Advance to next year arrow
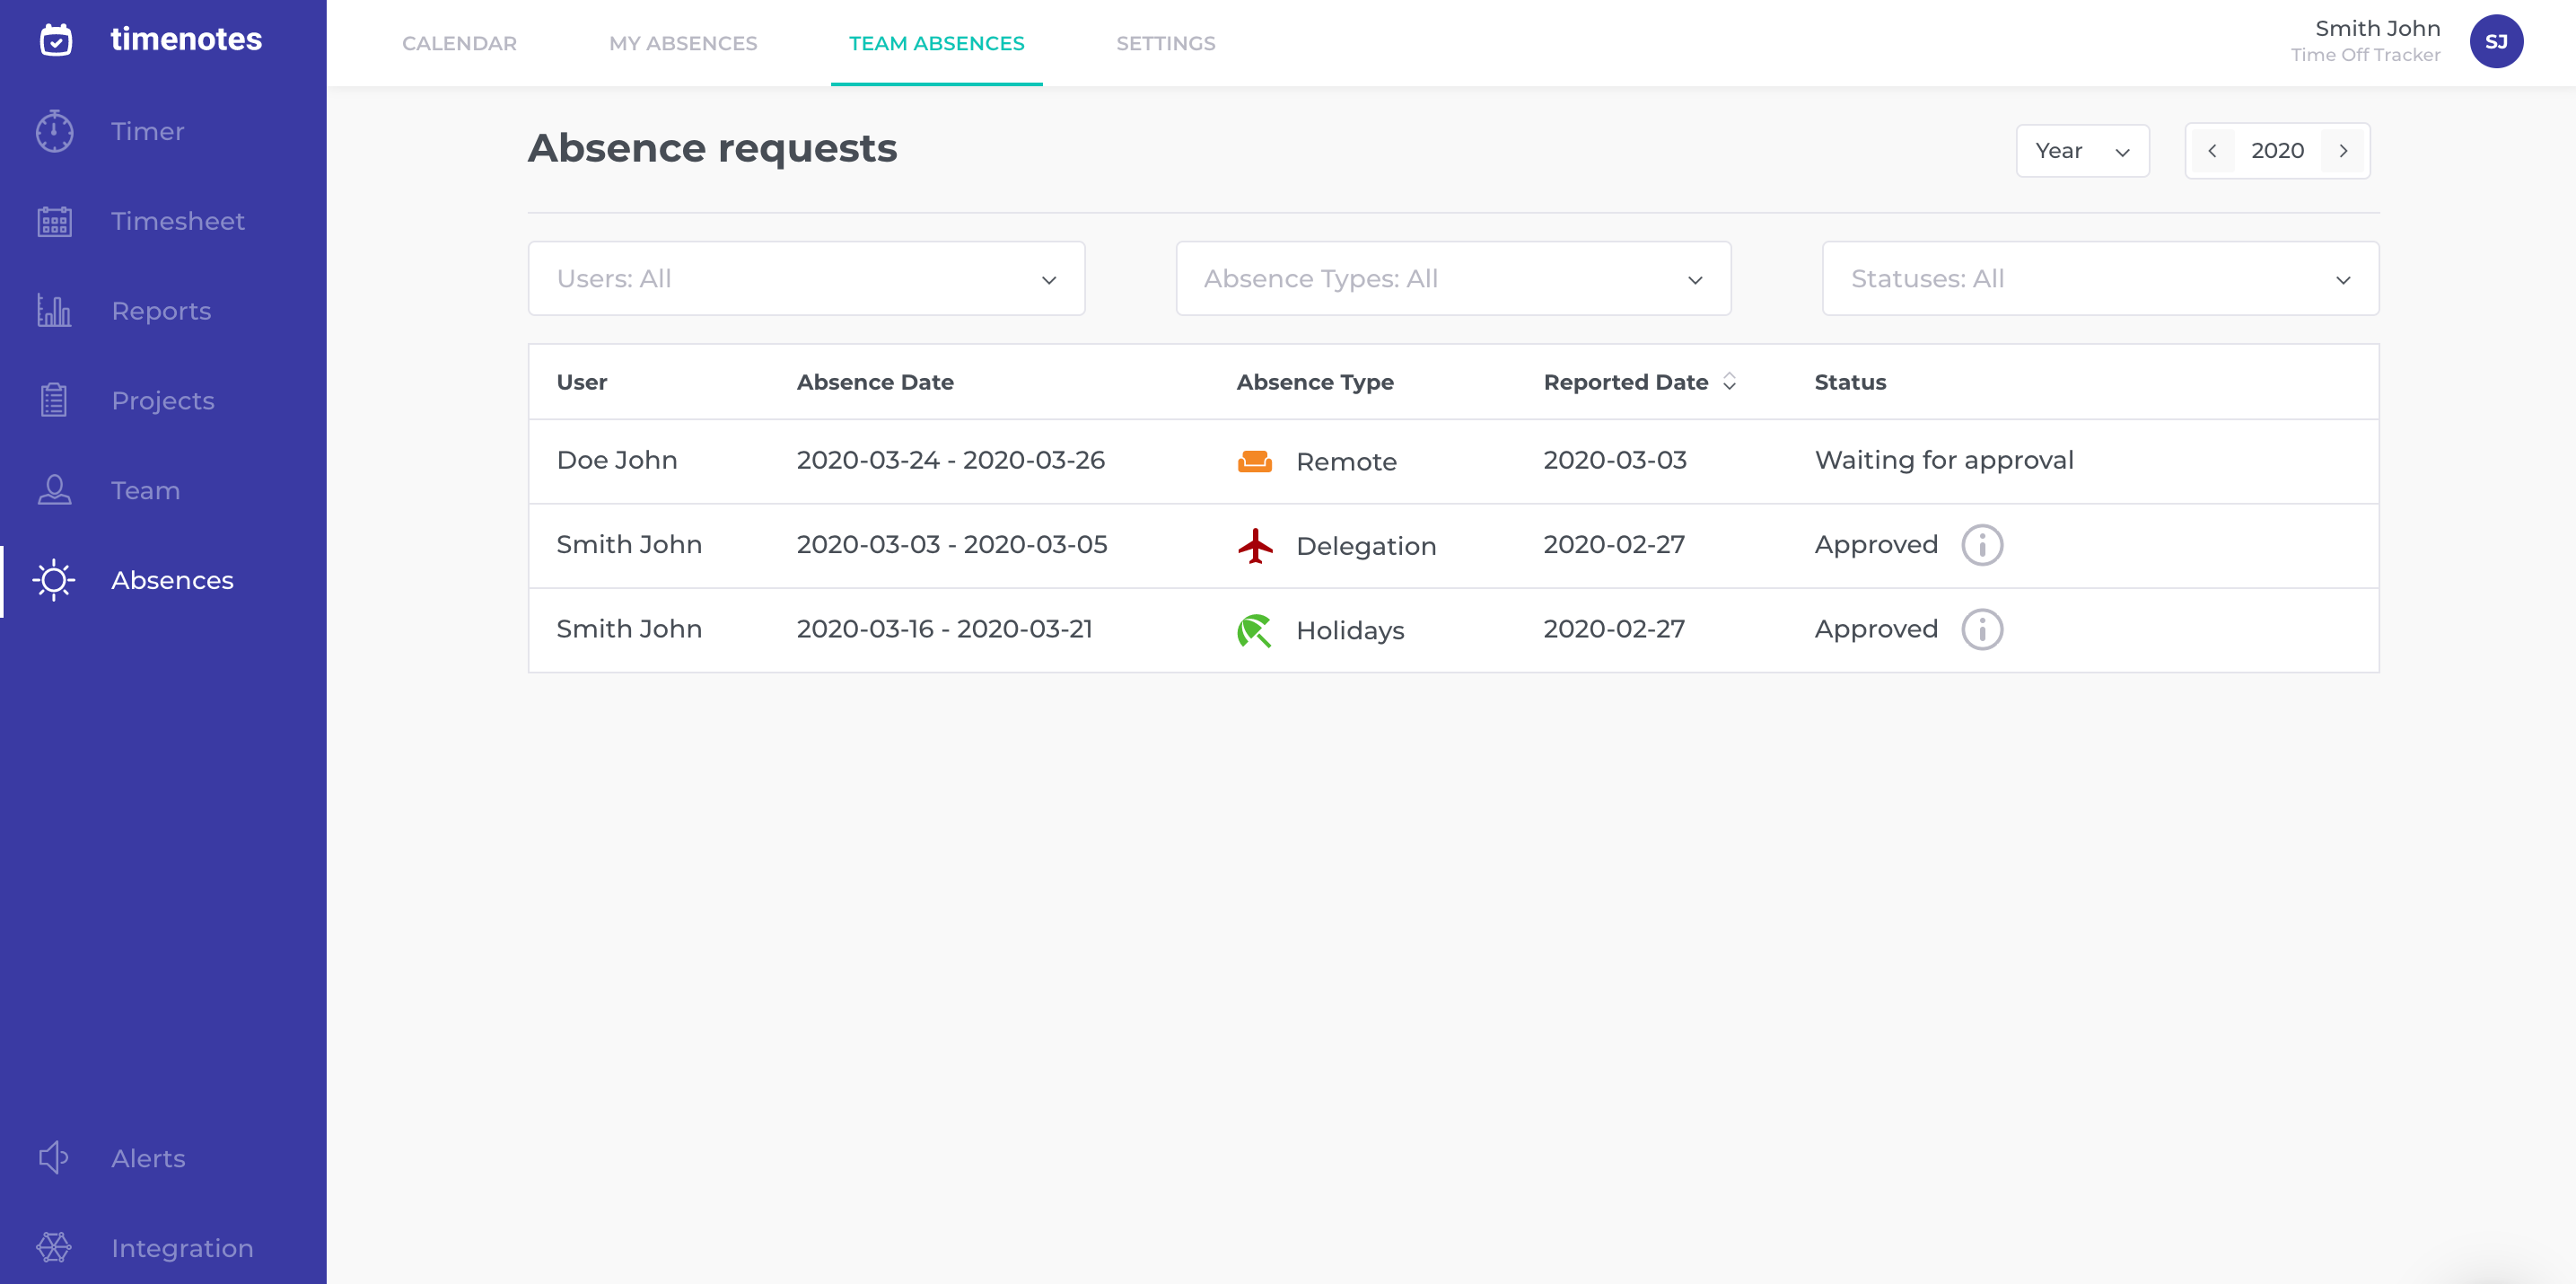Viewport: 2576px width, 1284px height. click(x=2343, y=151)
